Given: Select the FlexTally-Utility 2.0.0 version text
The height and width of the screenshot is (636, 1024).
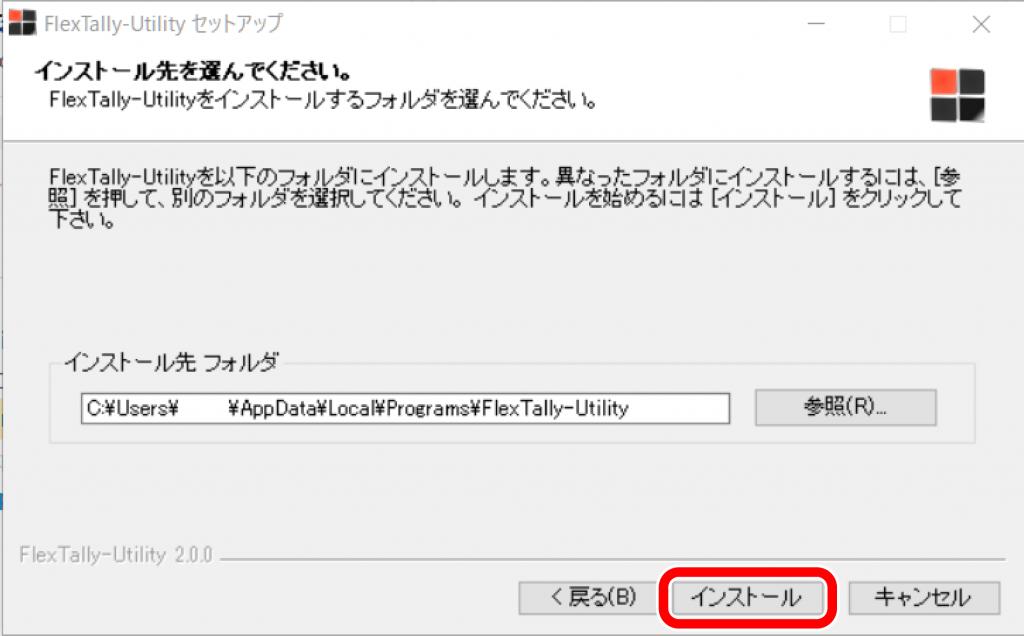Looking at the screenshot, I should tap(116, 555).
